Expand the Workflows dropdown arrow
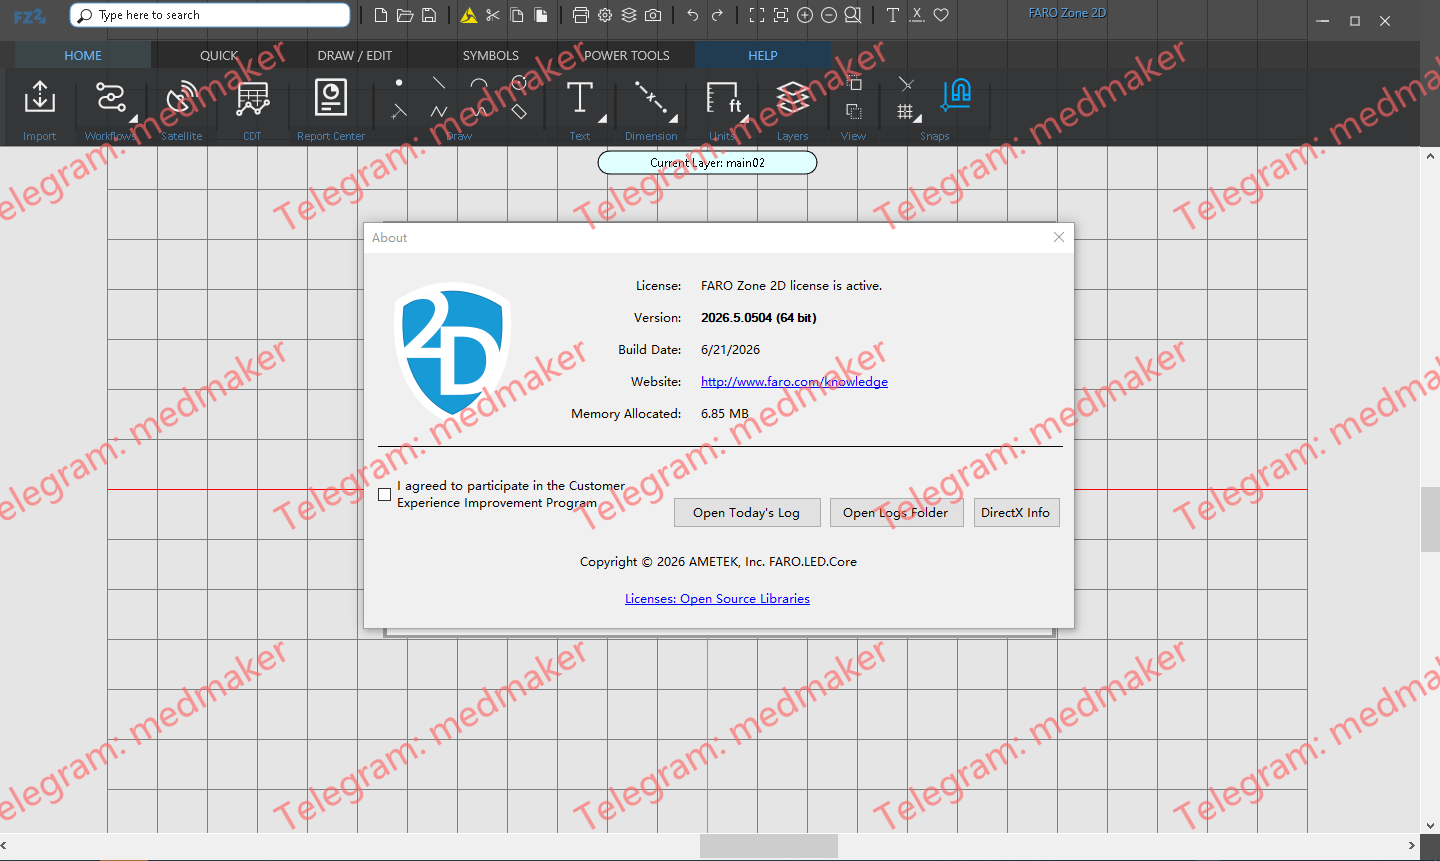The image size is (1440, 861). [133, 119]
